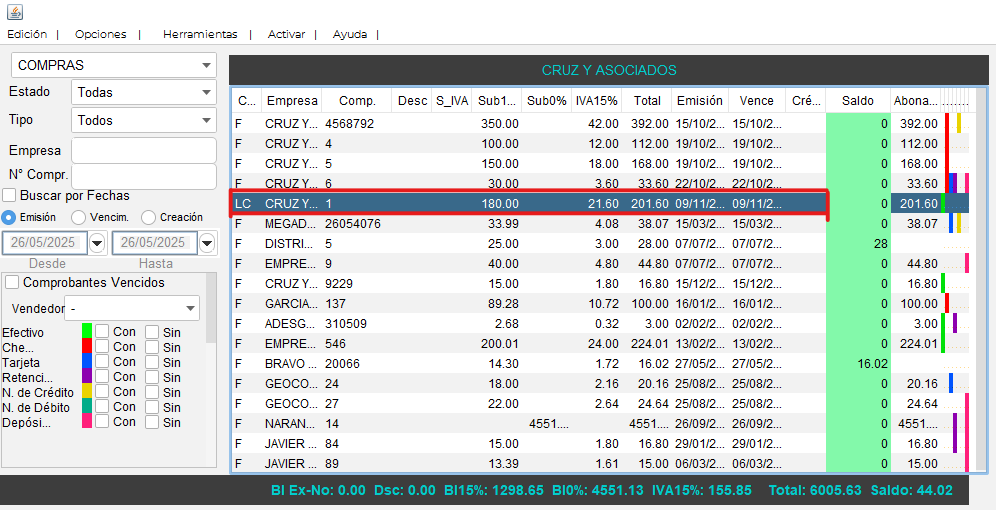The image size is (996, 510).
Task: Select the Creación radio button
Action: point(149,217)
